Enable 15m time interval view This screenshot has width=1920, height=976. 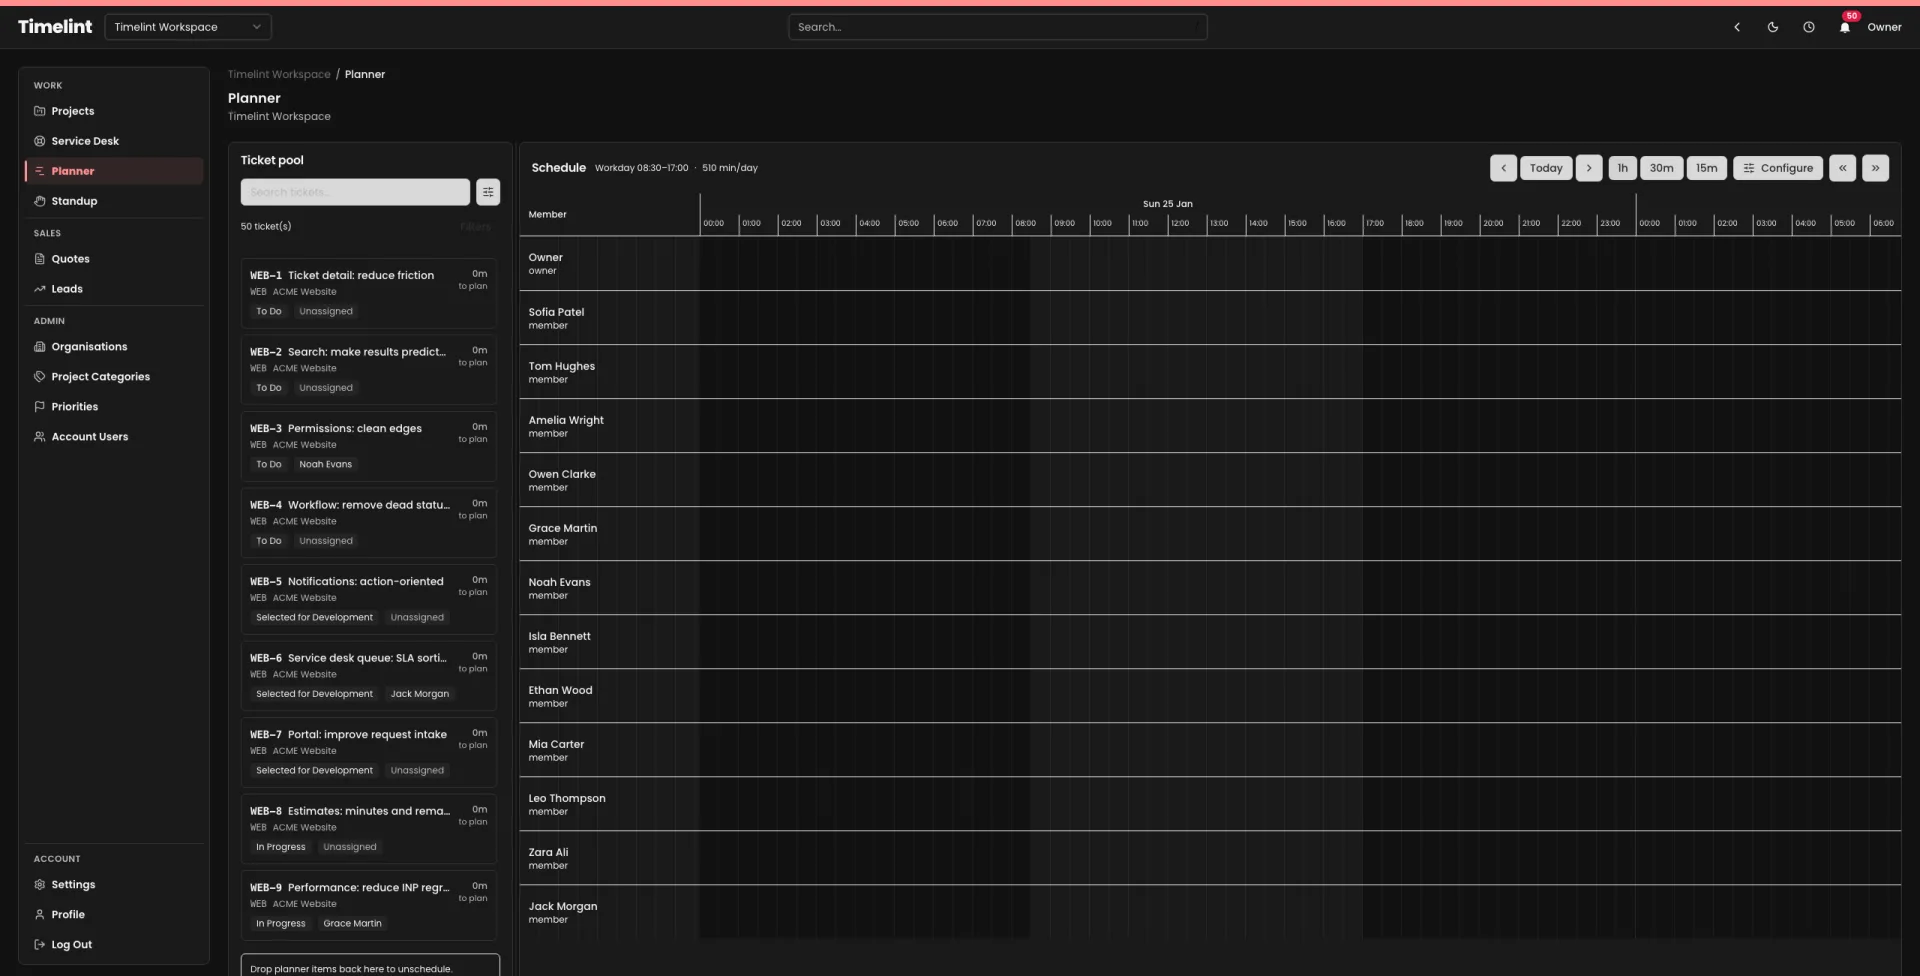(1706, 168)
